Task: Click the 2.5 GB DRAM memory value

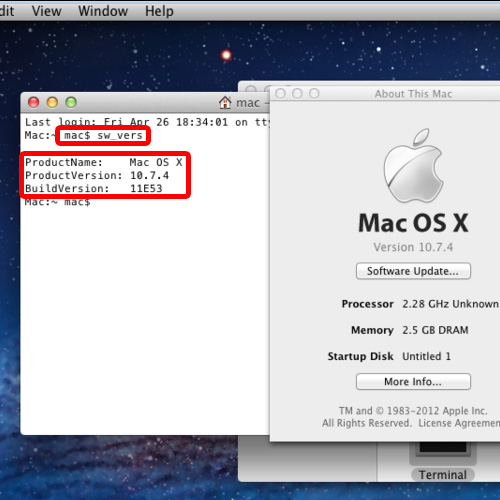Action: coord(435,330)
